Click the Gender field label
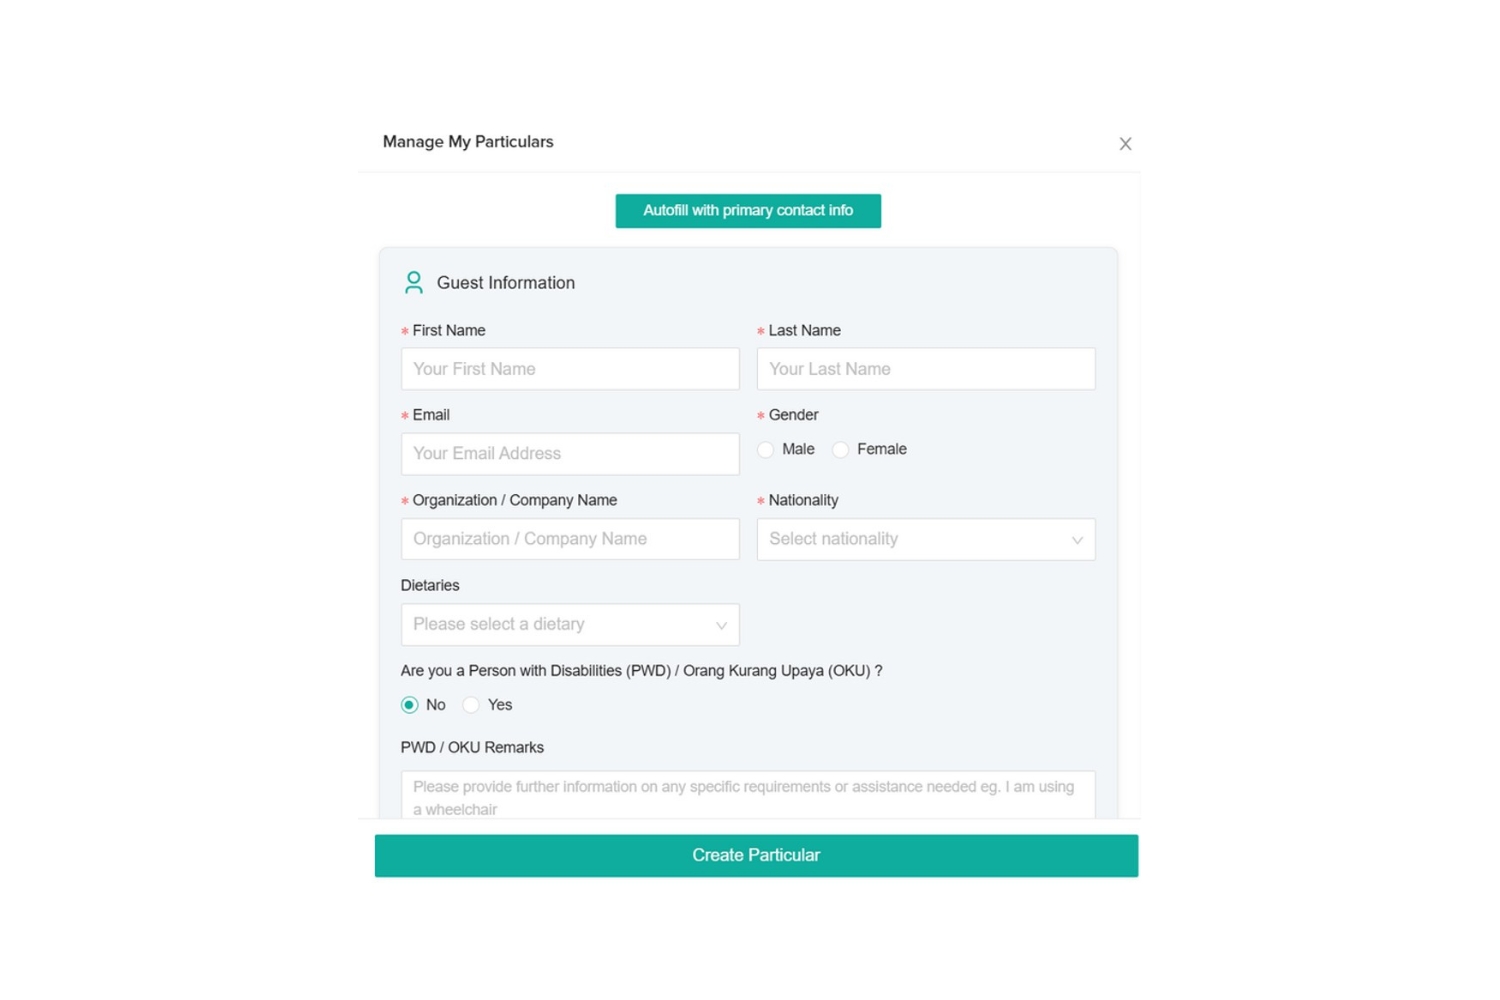1500x1000 pixels. point(793,415)
